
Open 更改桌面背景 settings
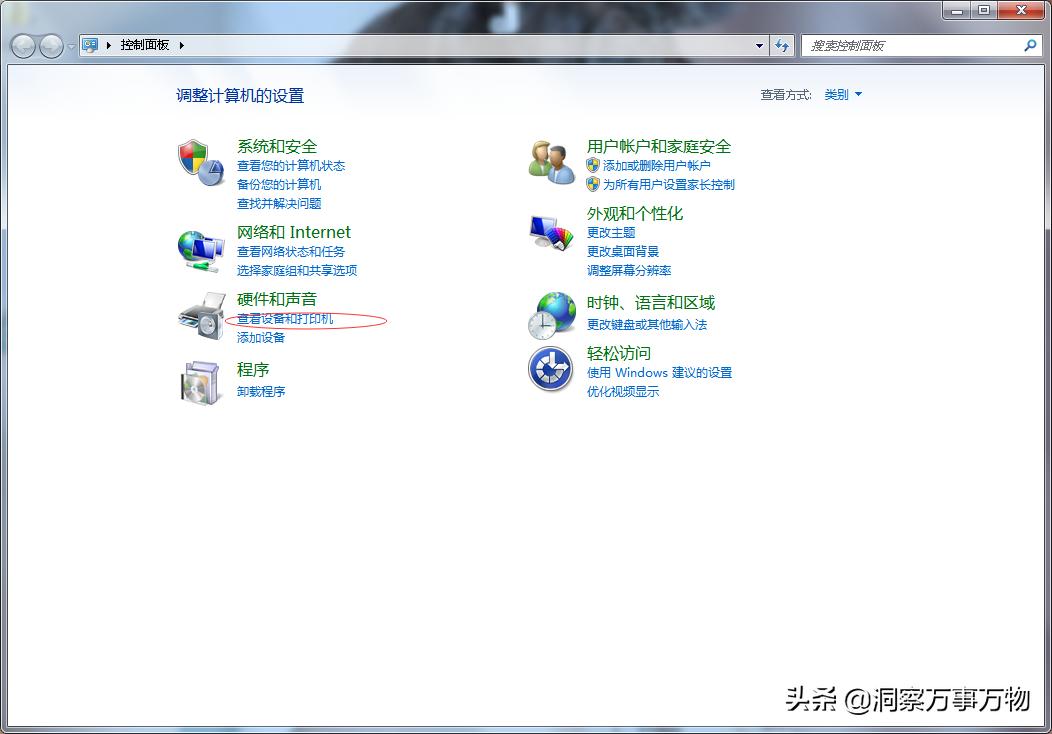click(x=622, y=251)
